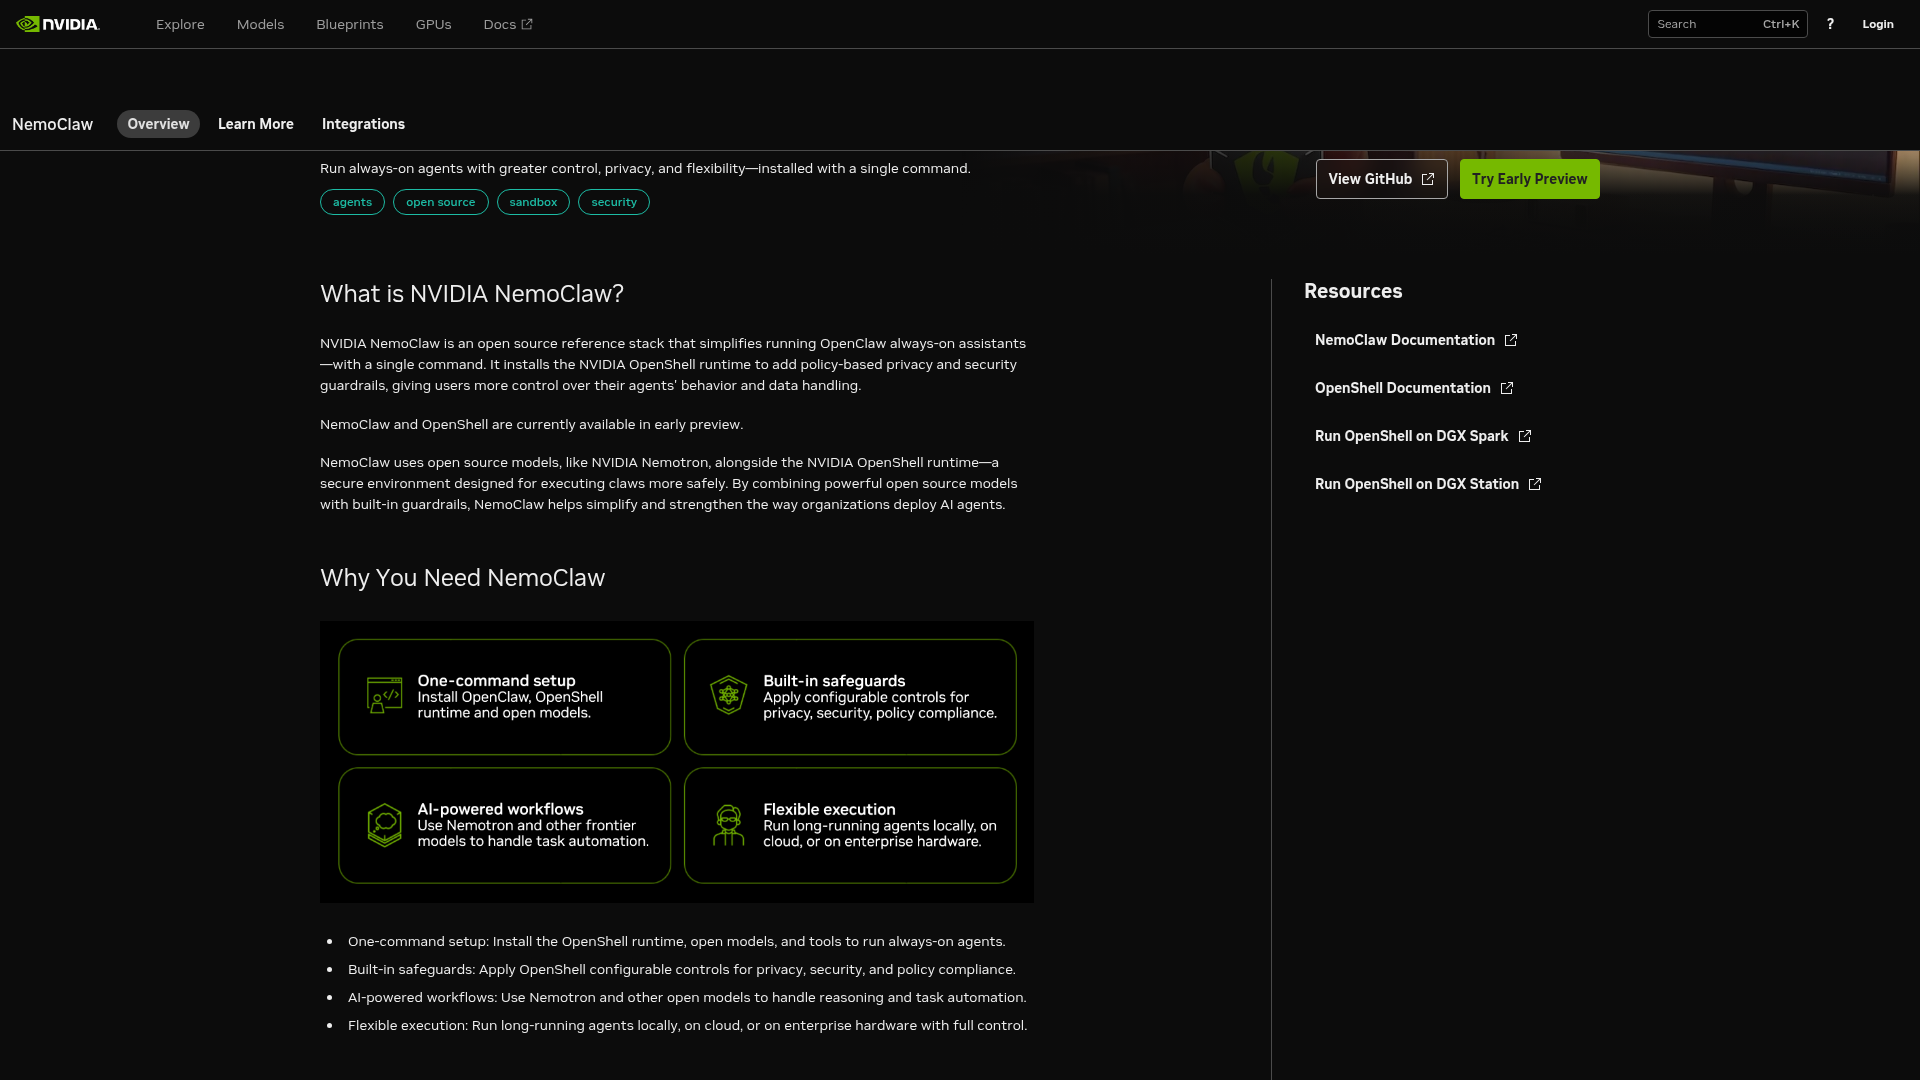1920x1080 pixels.
Task: Click the 'AI-powered workflows' card title
Action: click(500, 809)
